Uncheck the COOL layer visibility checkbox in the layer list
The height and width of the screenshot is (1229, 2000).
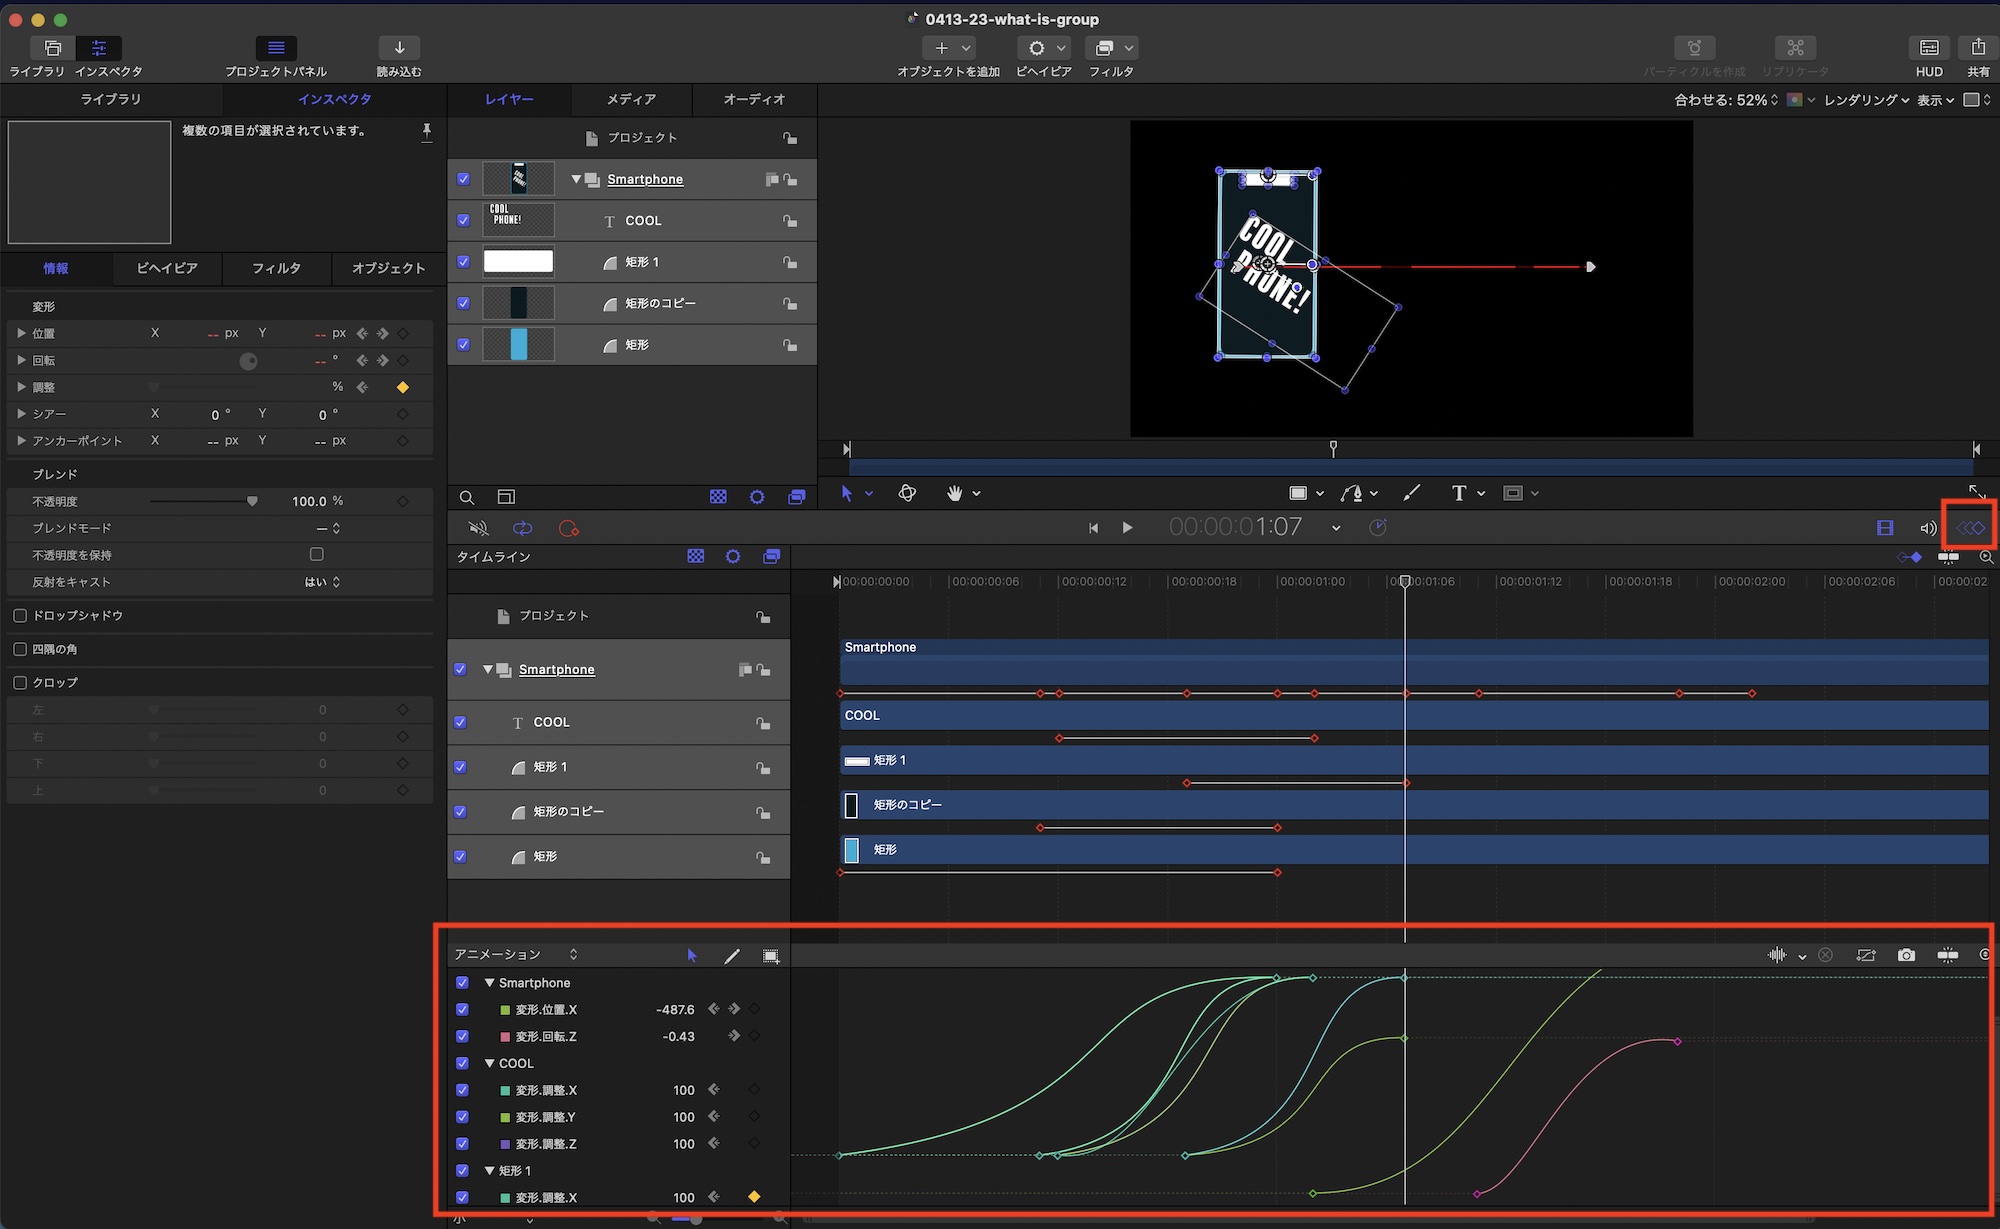(x=463, y=220)
